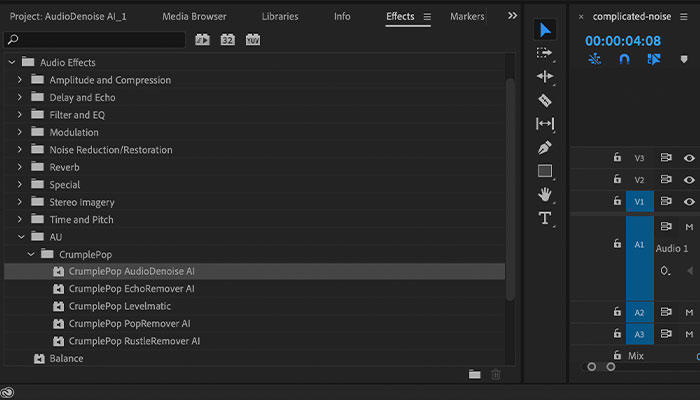Collapse the CrumplePop folder

pos(31,254)
